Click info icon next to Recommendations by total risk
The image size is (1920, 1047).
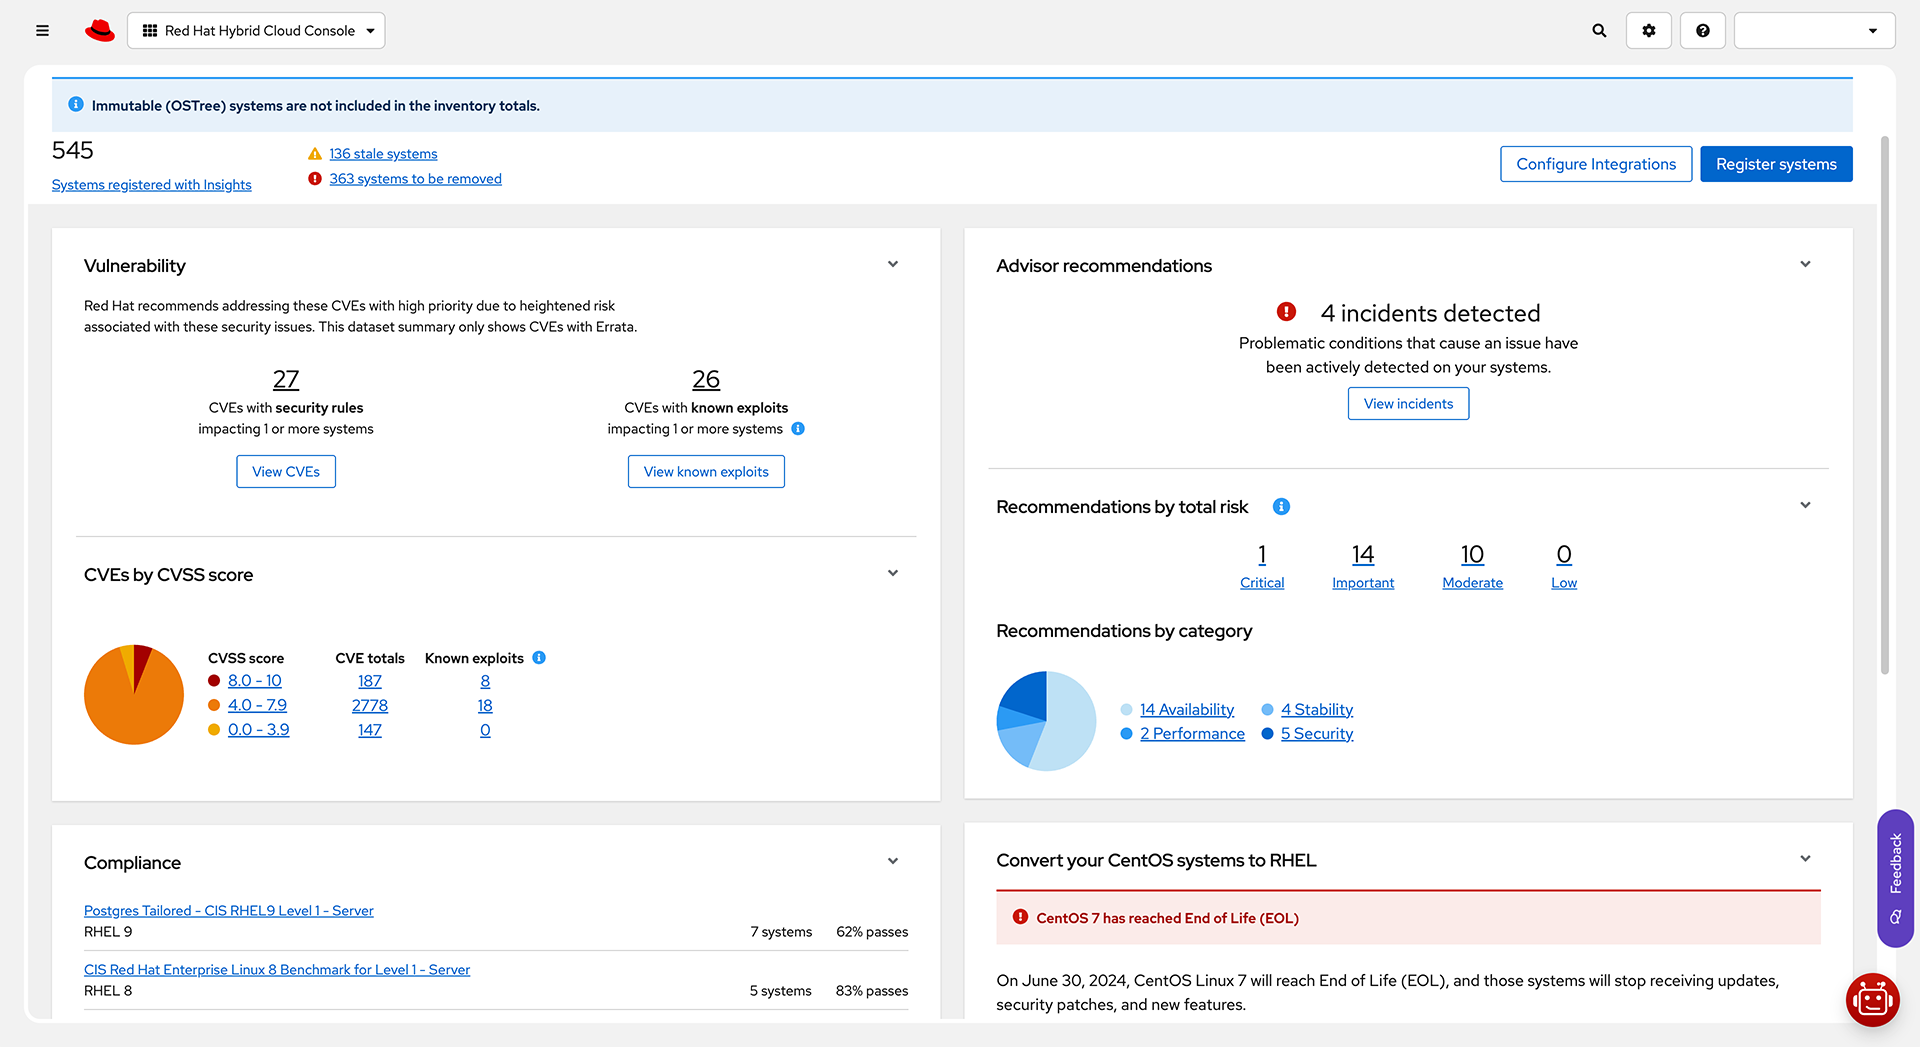1281,507
